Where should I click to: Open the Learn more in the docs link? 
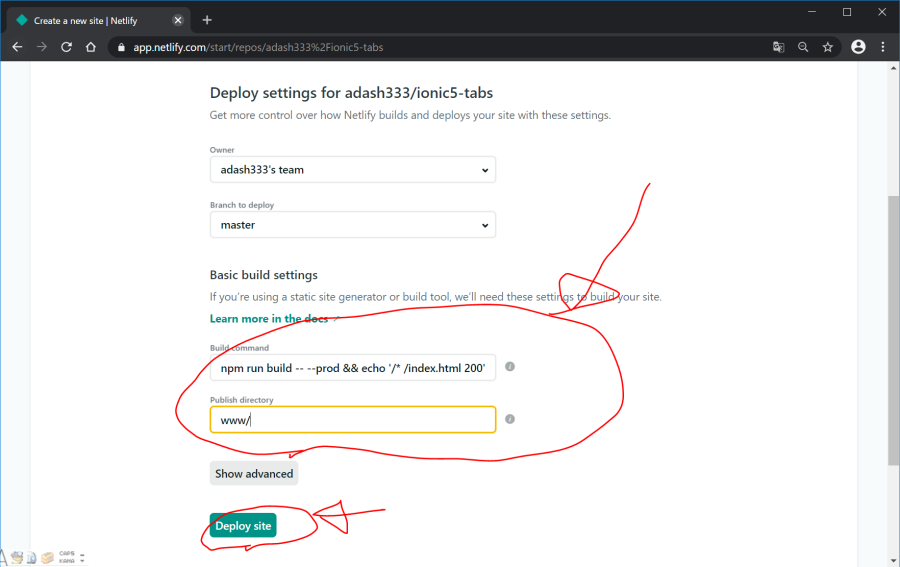(269, 319)
